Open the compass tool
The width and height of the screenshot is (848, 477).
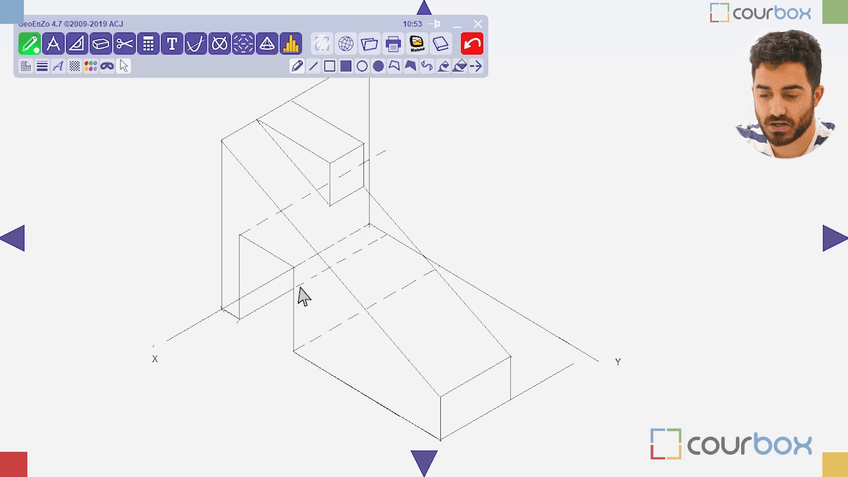coord(53,43)
